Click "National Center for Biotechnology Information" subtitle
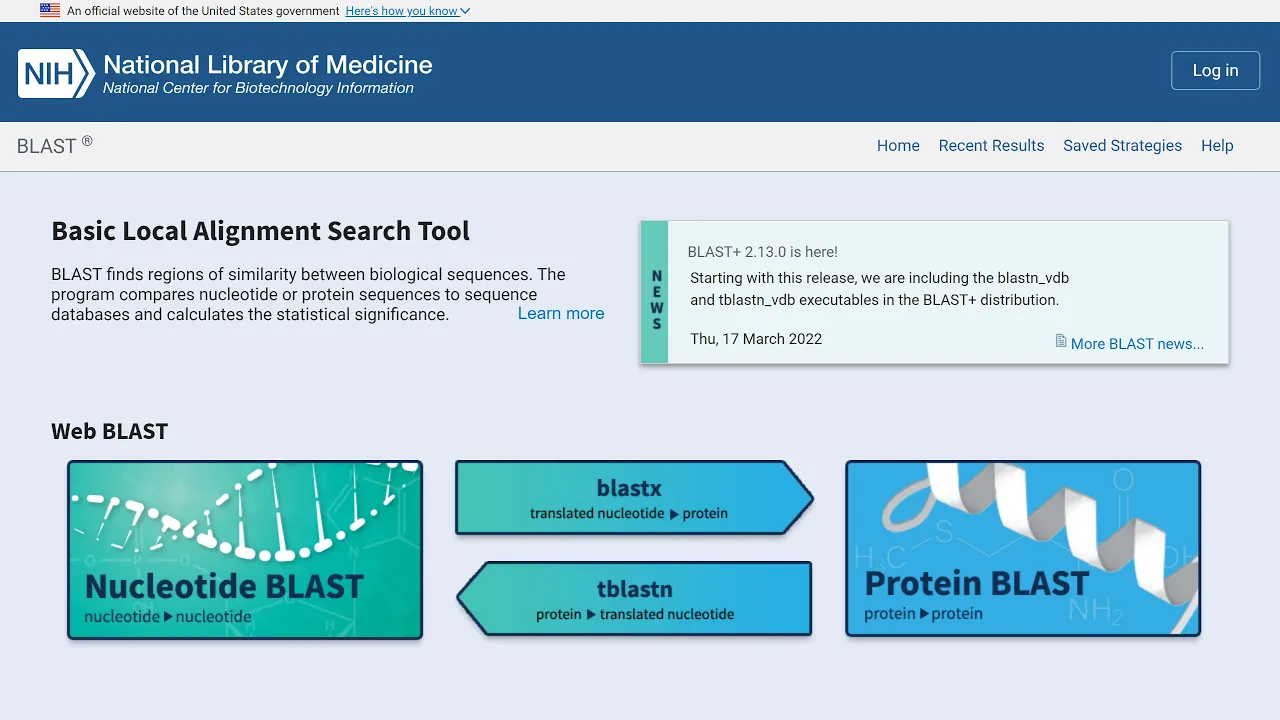Screen dimensions: 1280x720 click(258, 88)
